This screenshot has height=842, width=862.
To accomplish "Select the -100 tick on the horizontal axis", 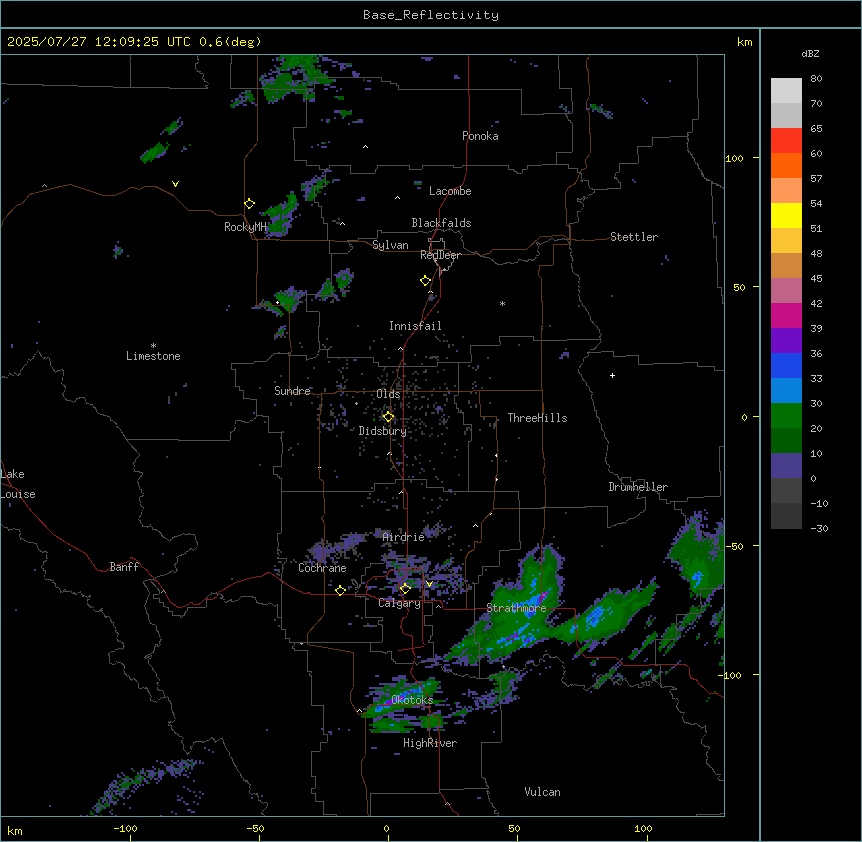I will pyautogui.click(x=125, y=828).
